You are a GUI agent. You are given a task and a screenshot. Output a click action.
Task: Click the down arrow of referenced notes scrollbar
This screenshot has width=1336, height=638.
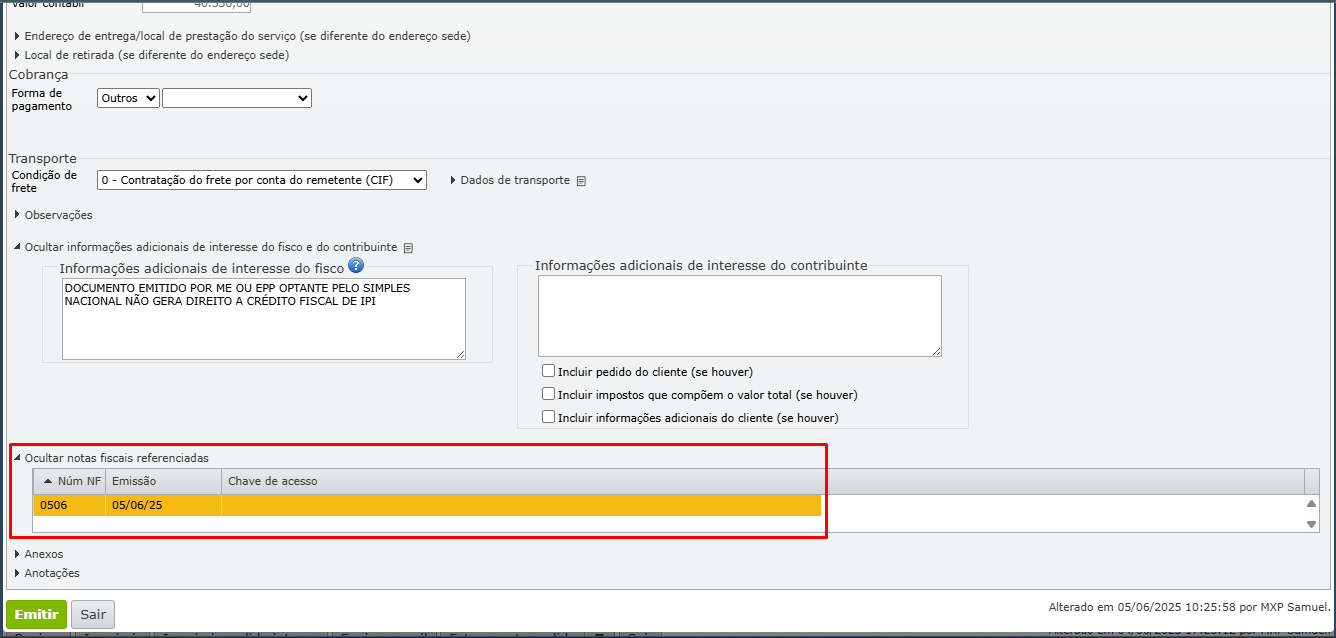(1311, 523)
